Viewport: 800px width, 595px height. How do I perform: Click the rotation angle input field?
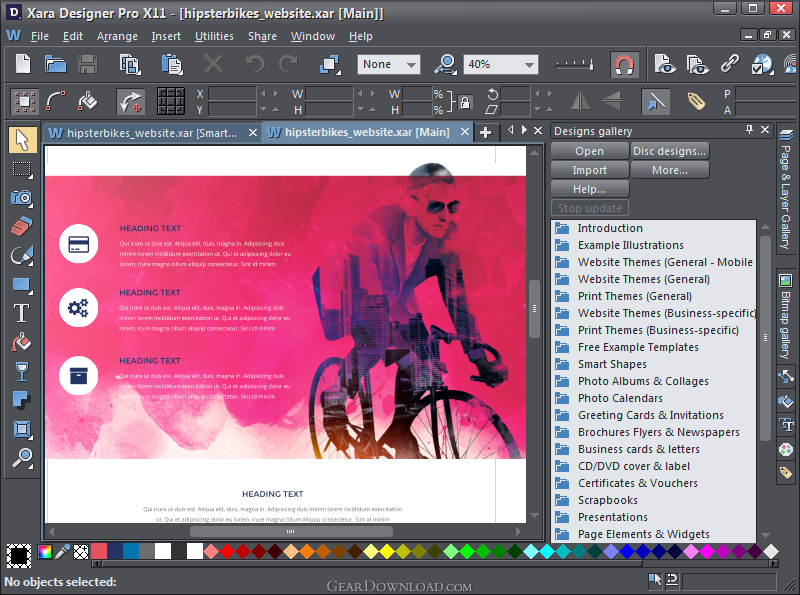[515, 93]
